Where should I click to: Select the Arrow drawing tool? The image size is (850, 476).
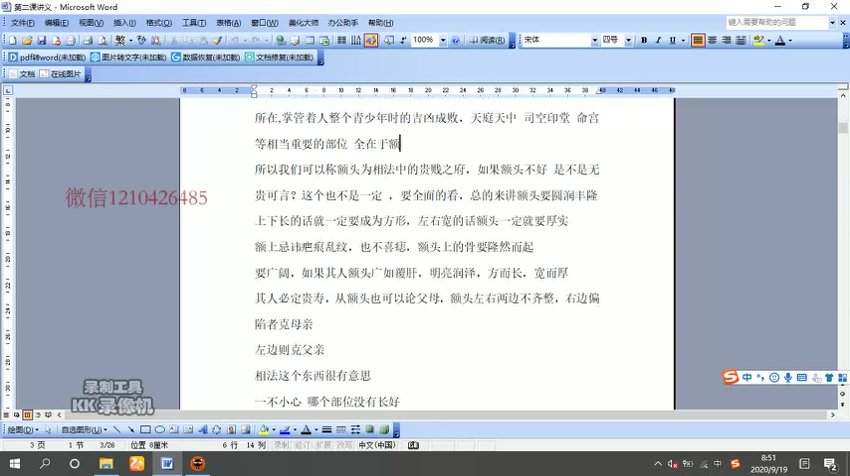131,430
